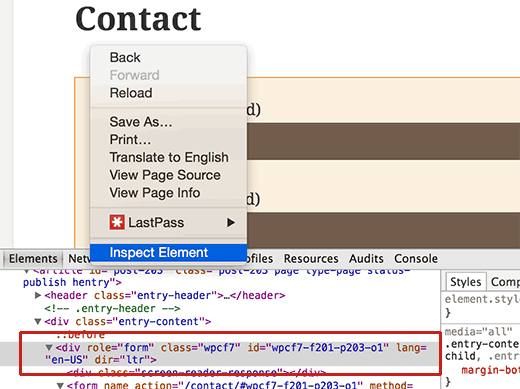520x389 pixels.
Task: Click the red LastPass asterisk icon
Action: pos(117,222)
